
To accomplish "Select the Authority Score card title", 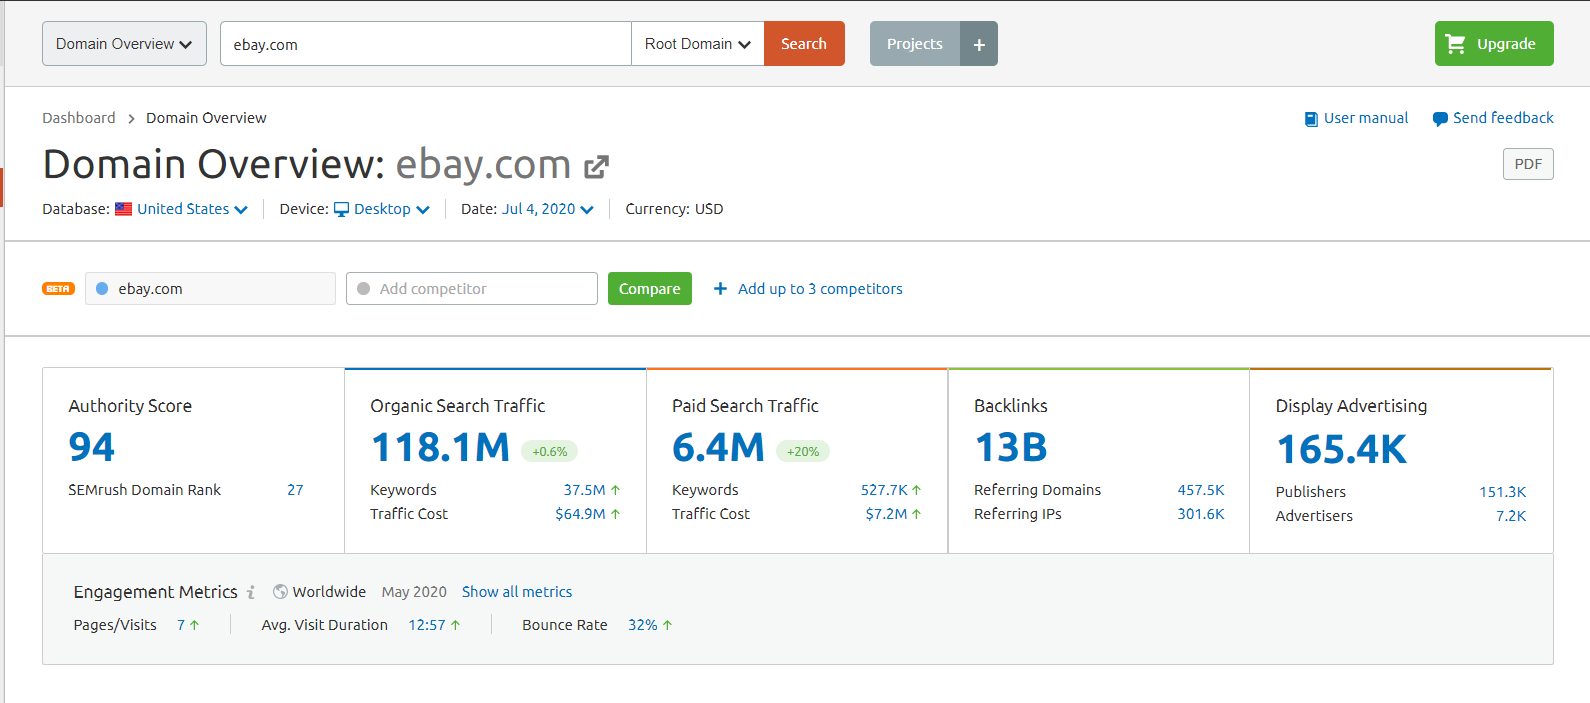I will (x=130, y=406).
